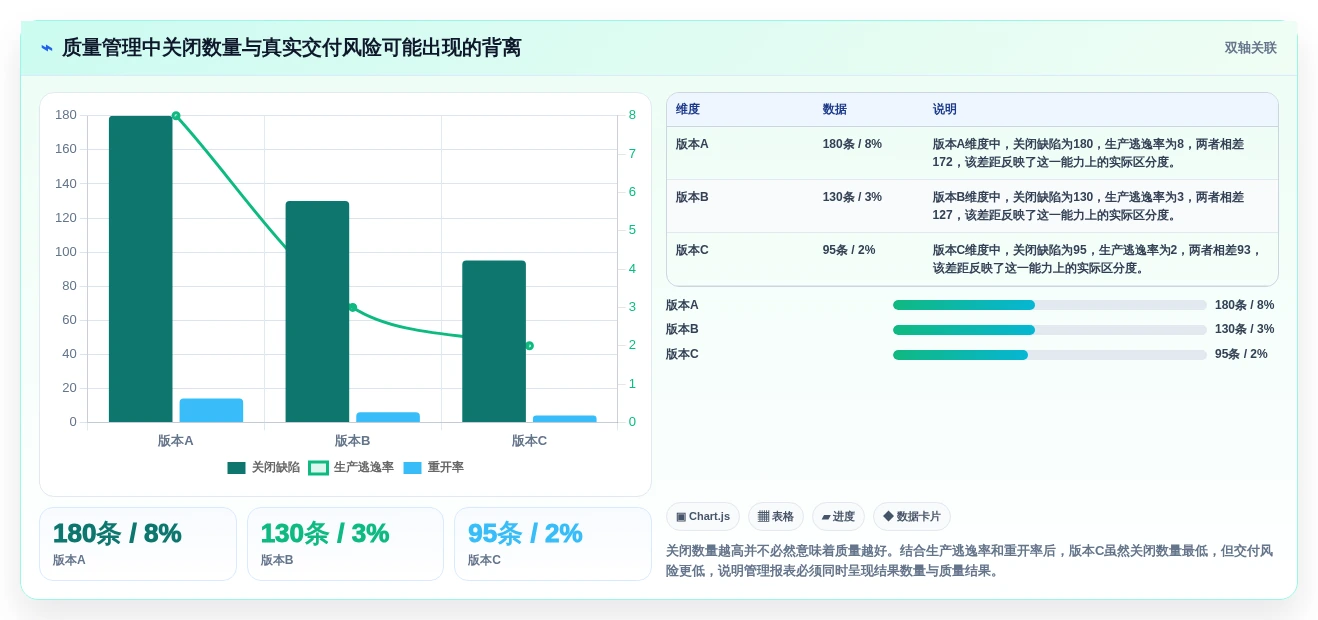Select the 数据卡片 tag chip

click(x=912, y=516)
